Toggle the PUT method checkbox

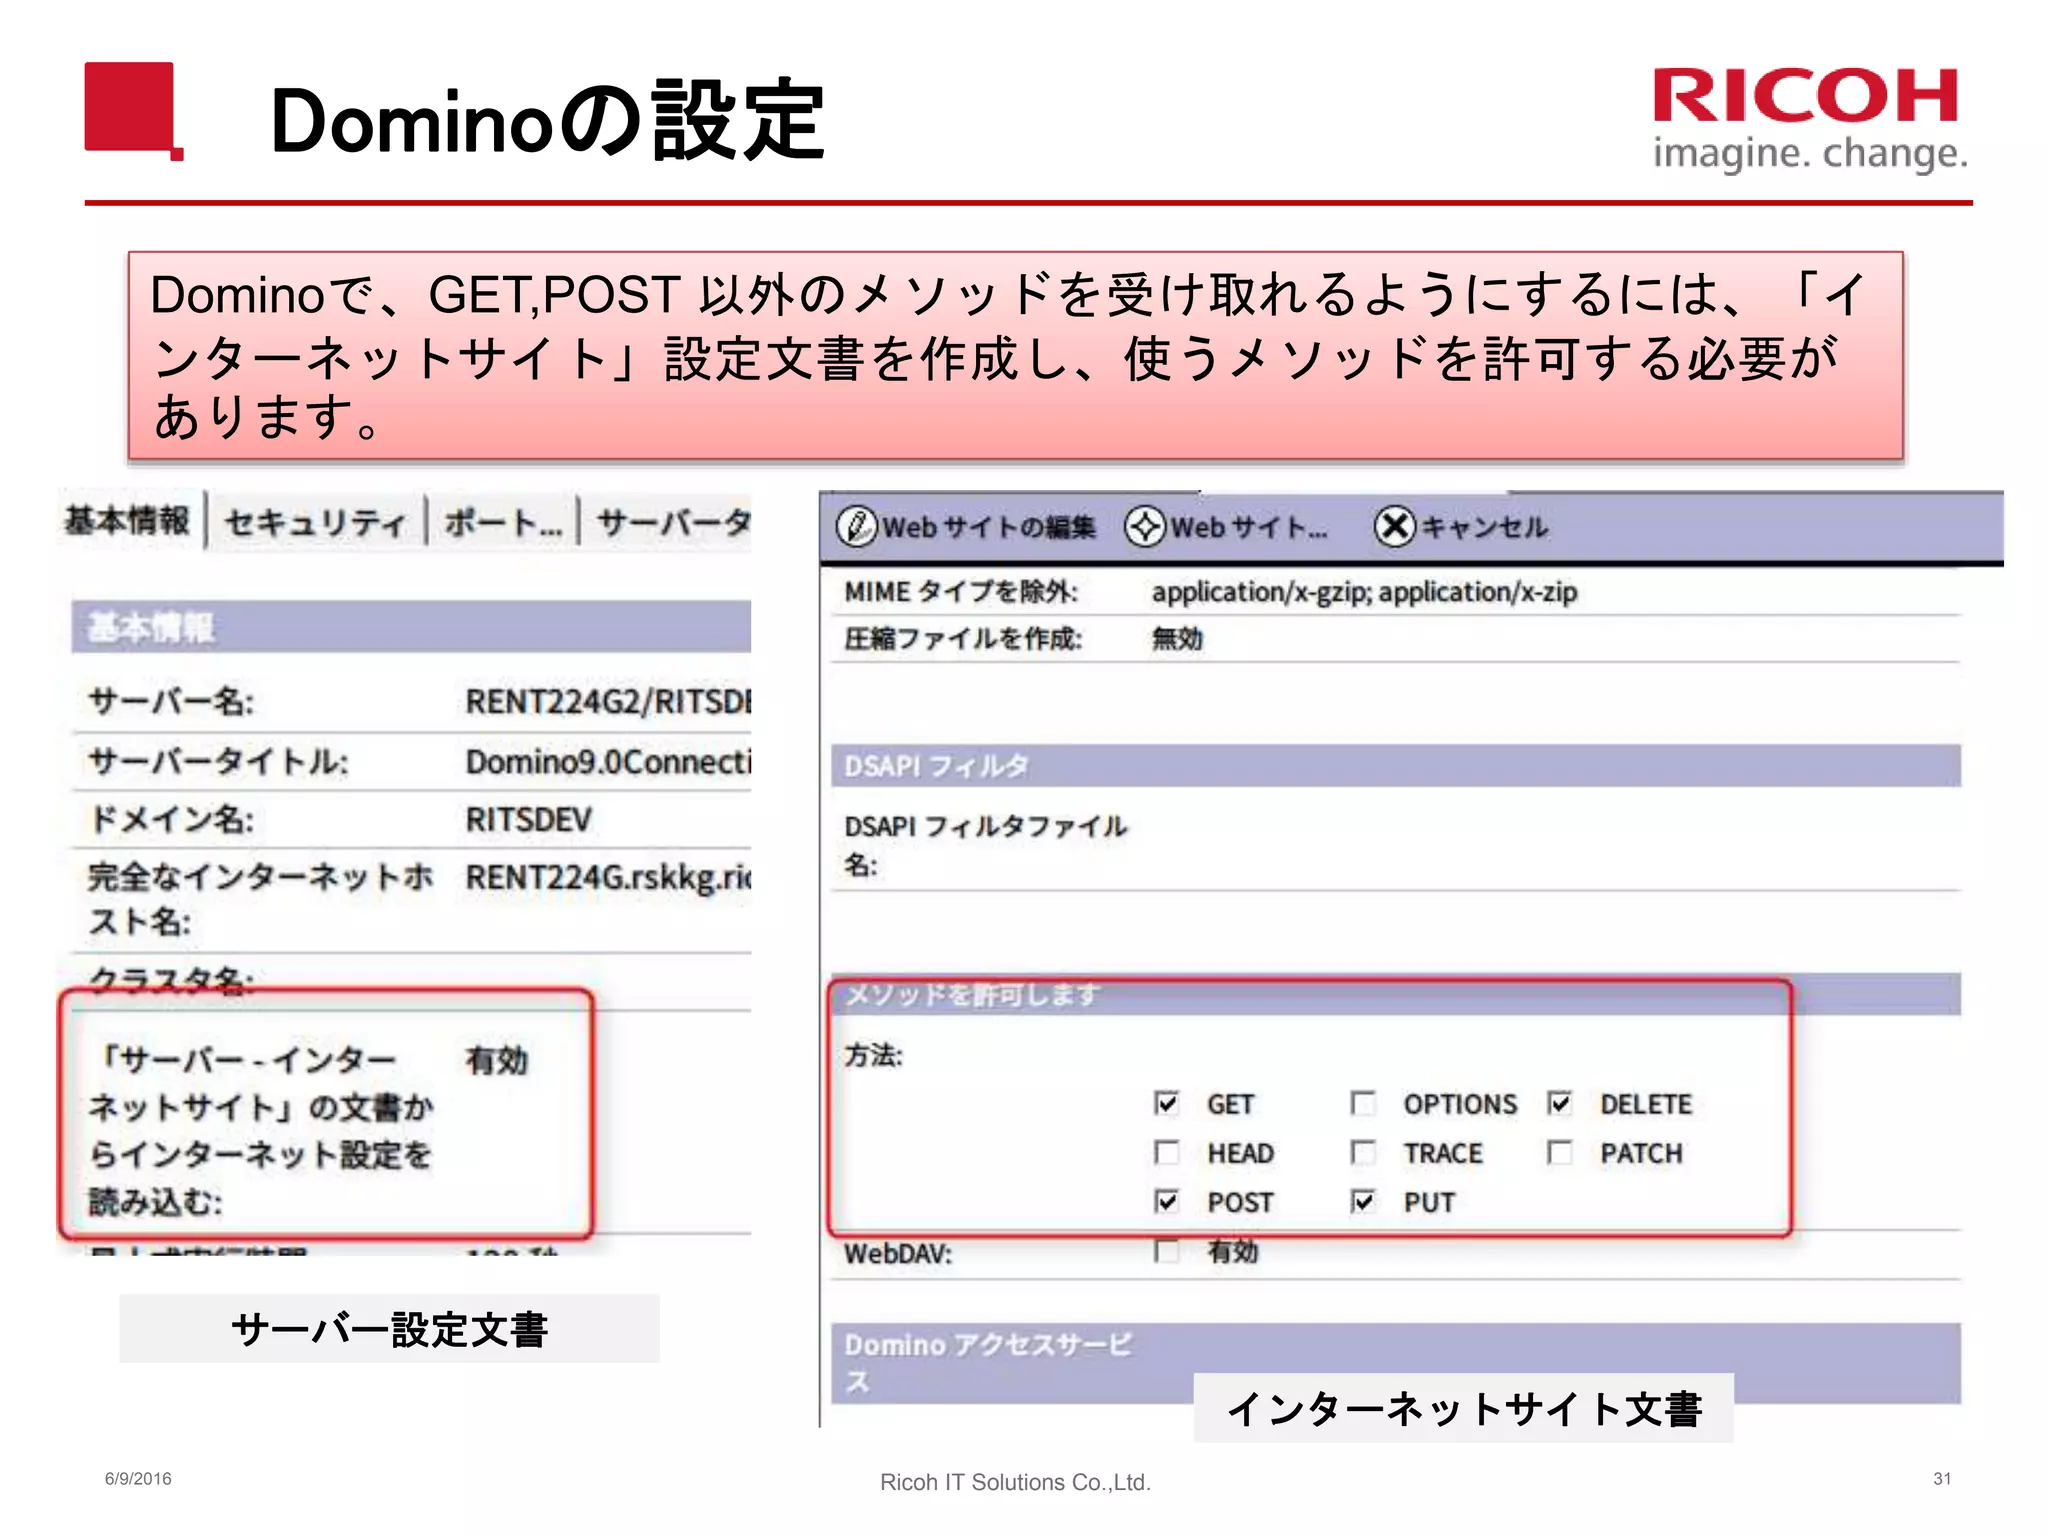[1362, 1201]
